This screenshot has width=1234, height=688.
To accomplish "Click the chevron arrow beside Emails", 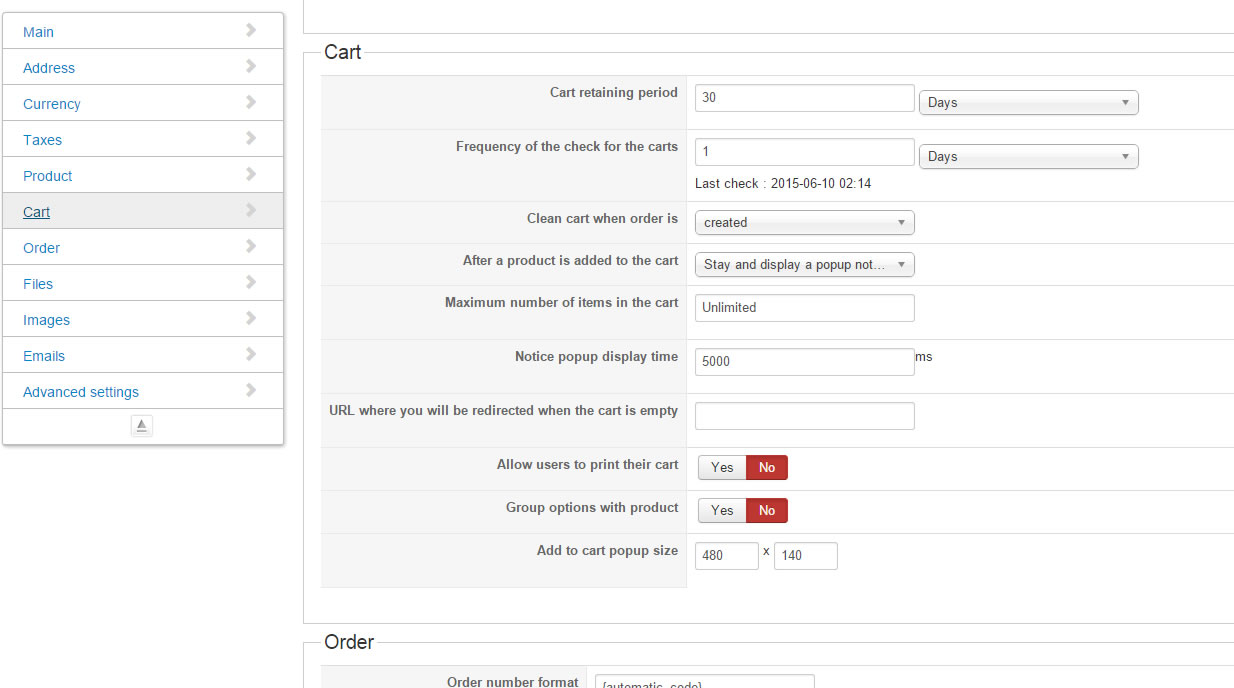I will [251, 355].
